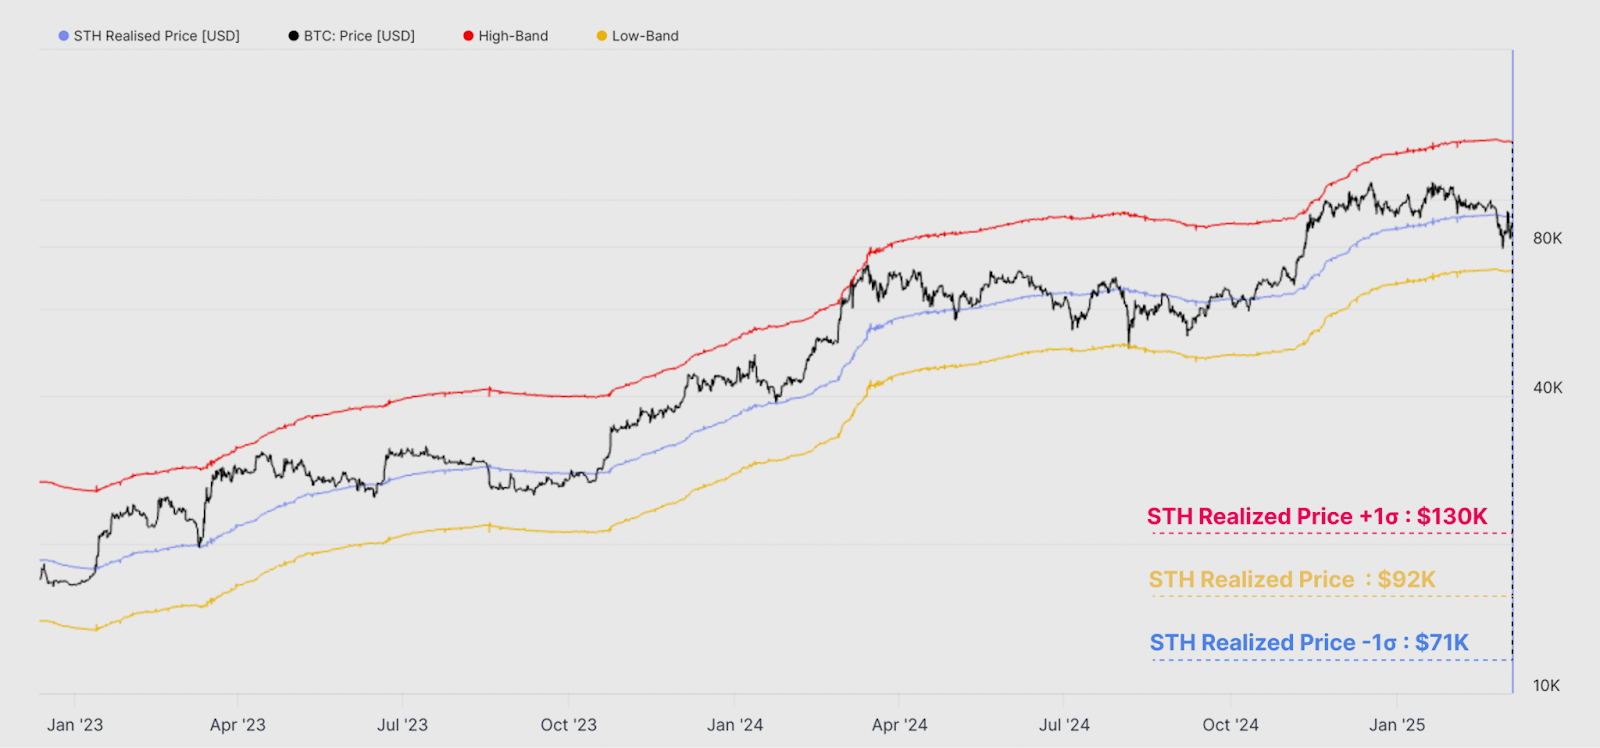1600x748 pixels.
Task: Select the Jan '23 x-axis label
Action: pos(75,725)
